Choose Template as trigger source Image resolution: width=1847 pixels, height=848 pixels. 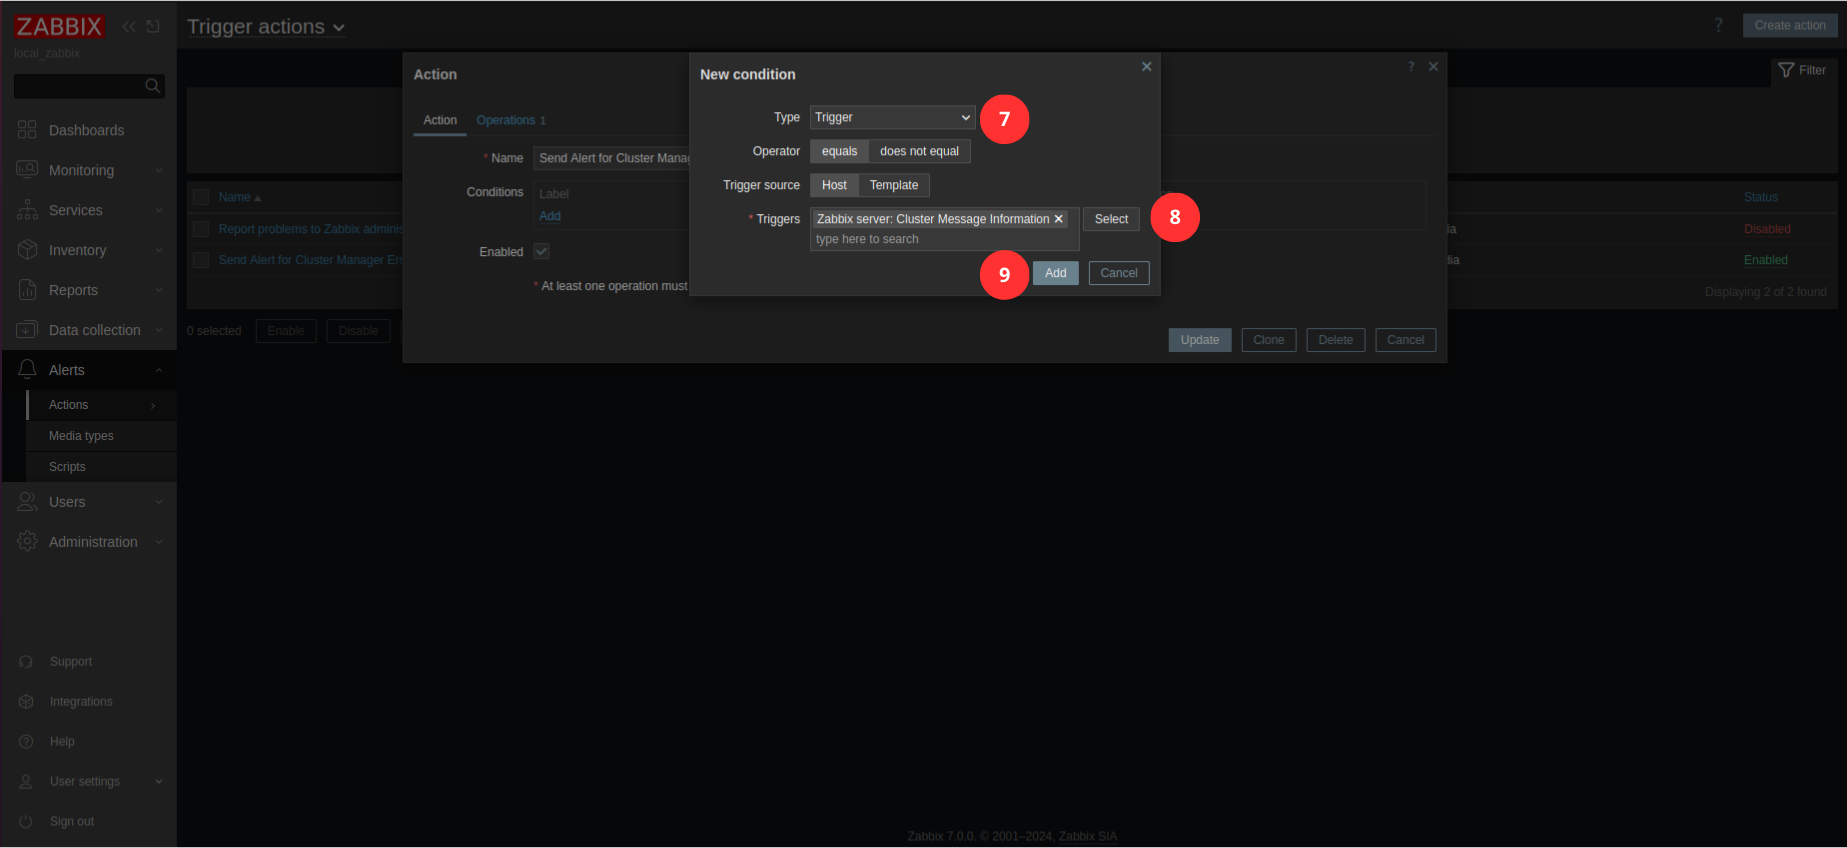point(894,185)
